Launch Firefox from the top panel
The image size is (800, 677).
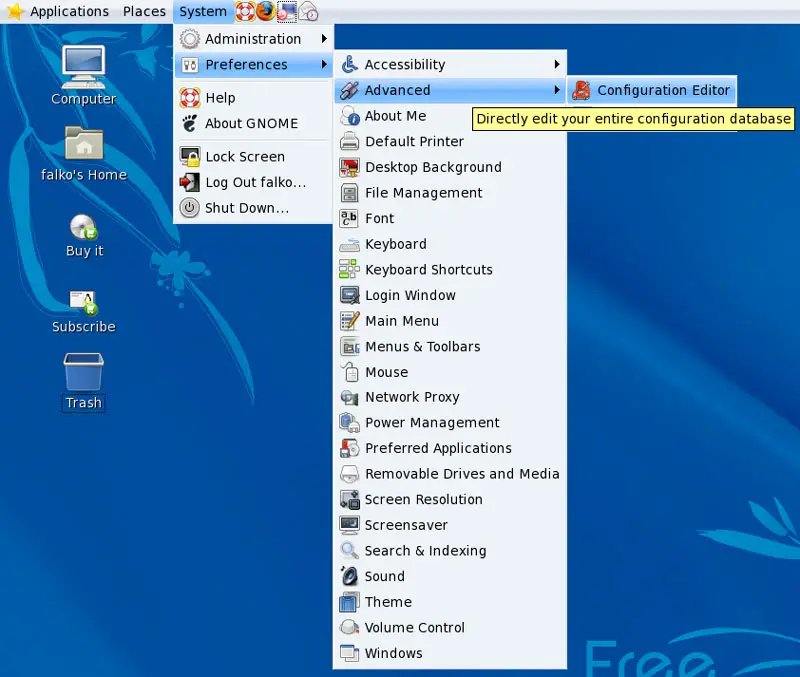(265, 11)
